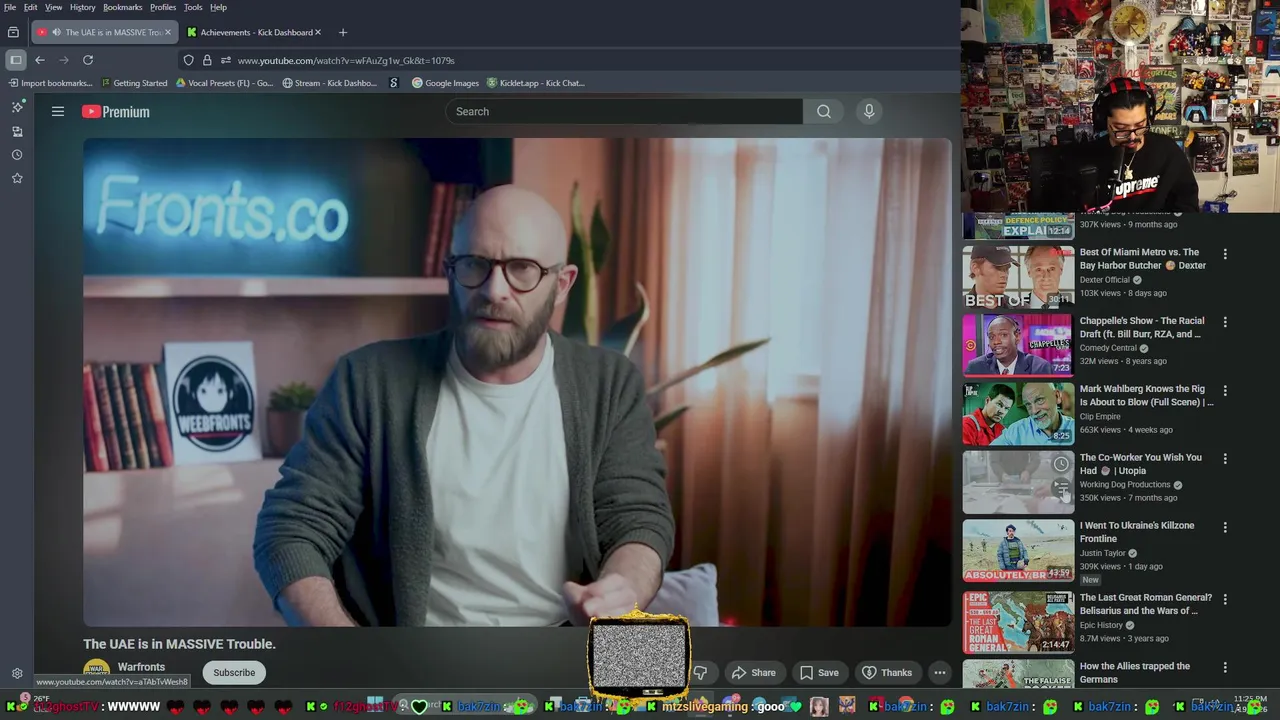Viewport: 1280px width, 720px height.
Task: Send Thanks to the creator
Action: tap(887, 673)
